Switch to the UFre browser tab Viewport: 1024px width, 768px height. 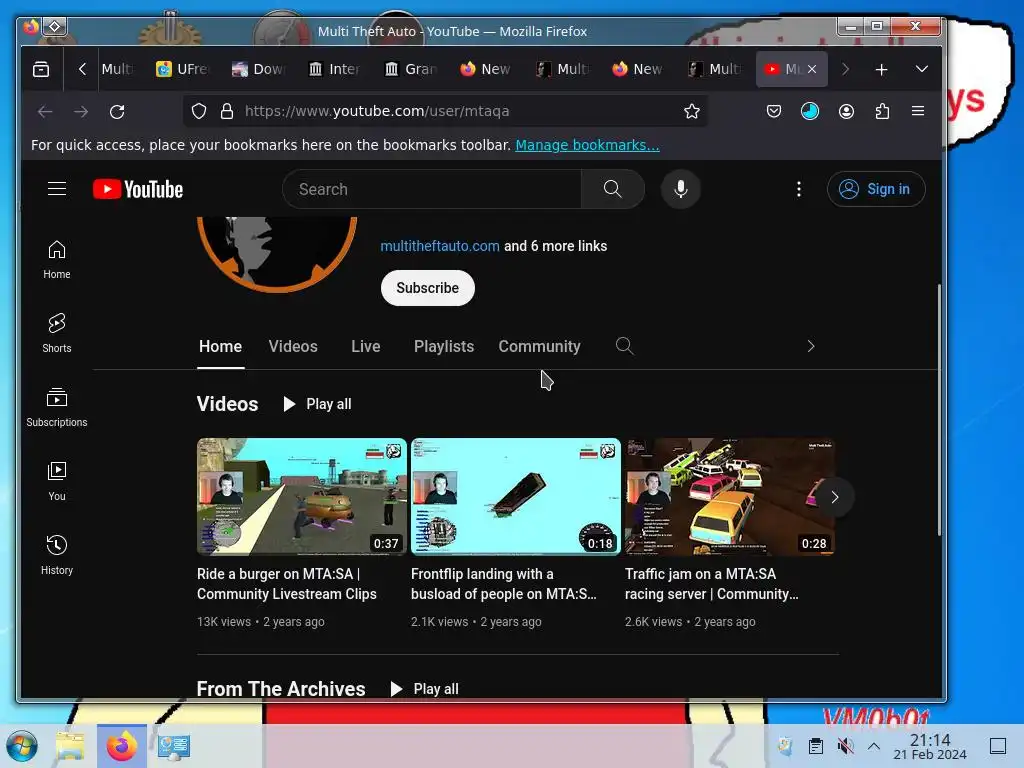click(182, 69)
